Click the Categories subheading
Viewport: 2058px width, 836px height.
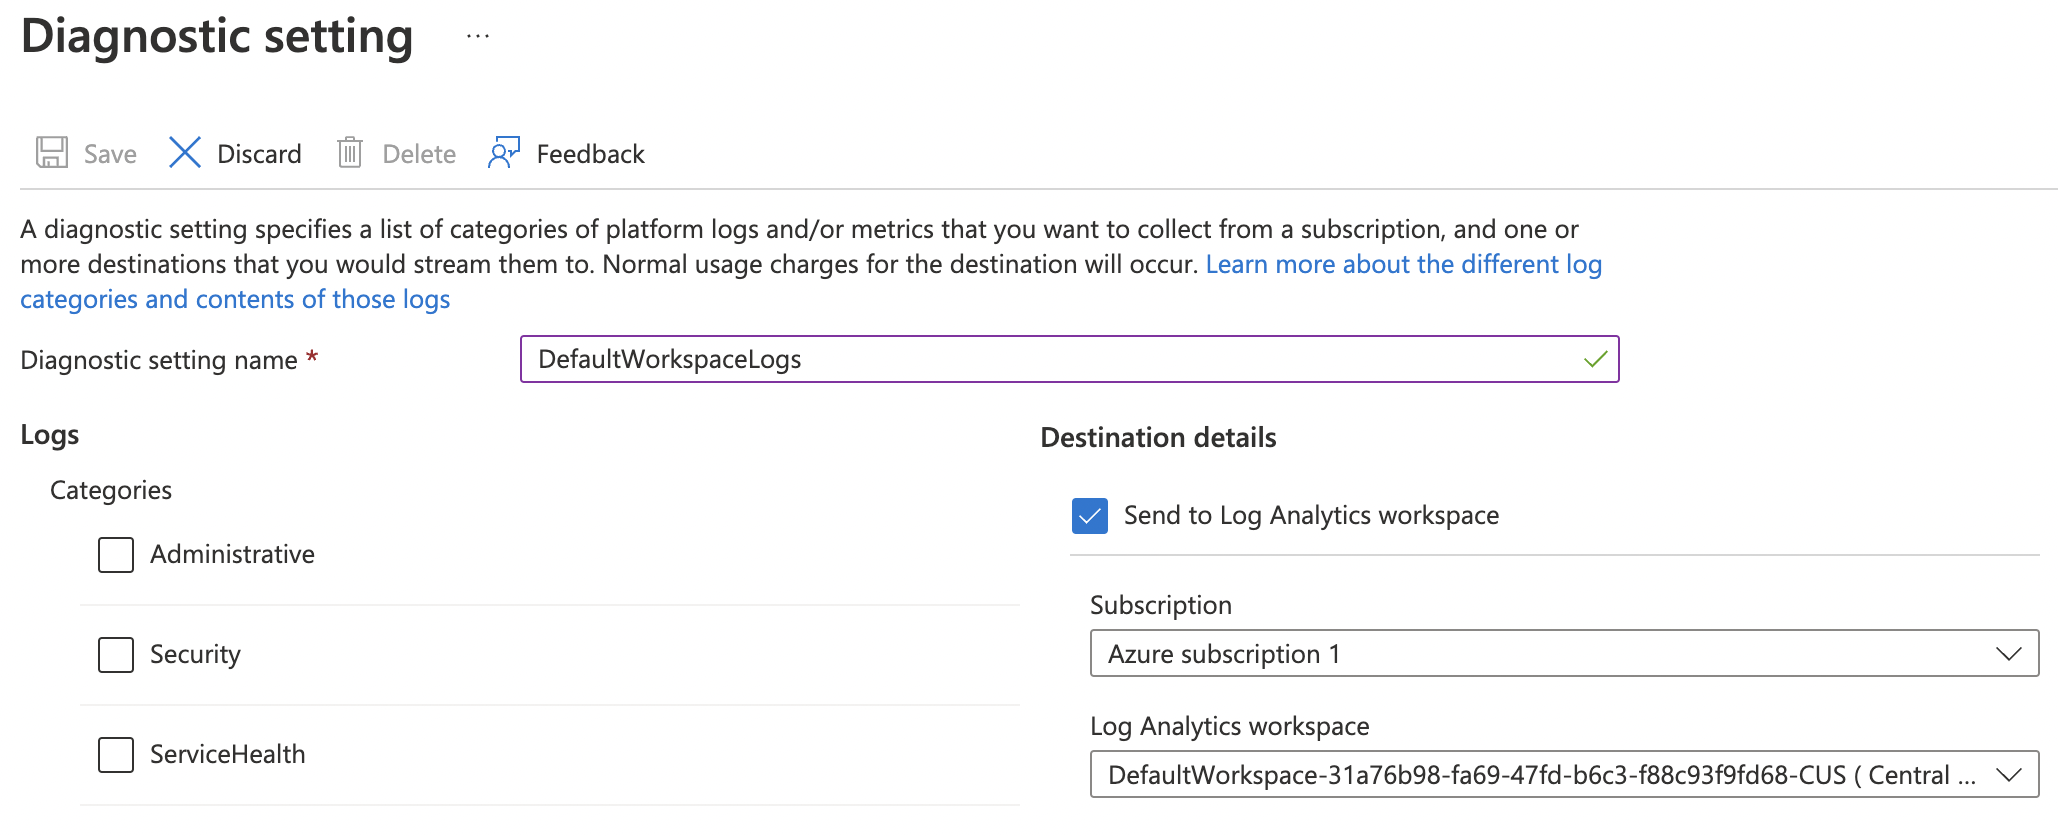tap(111, 490)
